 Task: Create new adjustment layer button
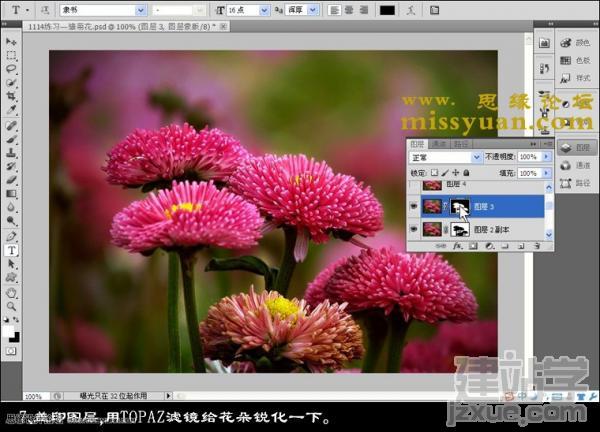(489, 246)
